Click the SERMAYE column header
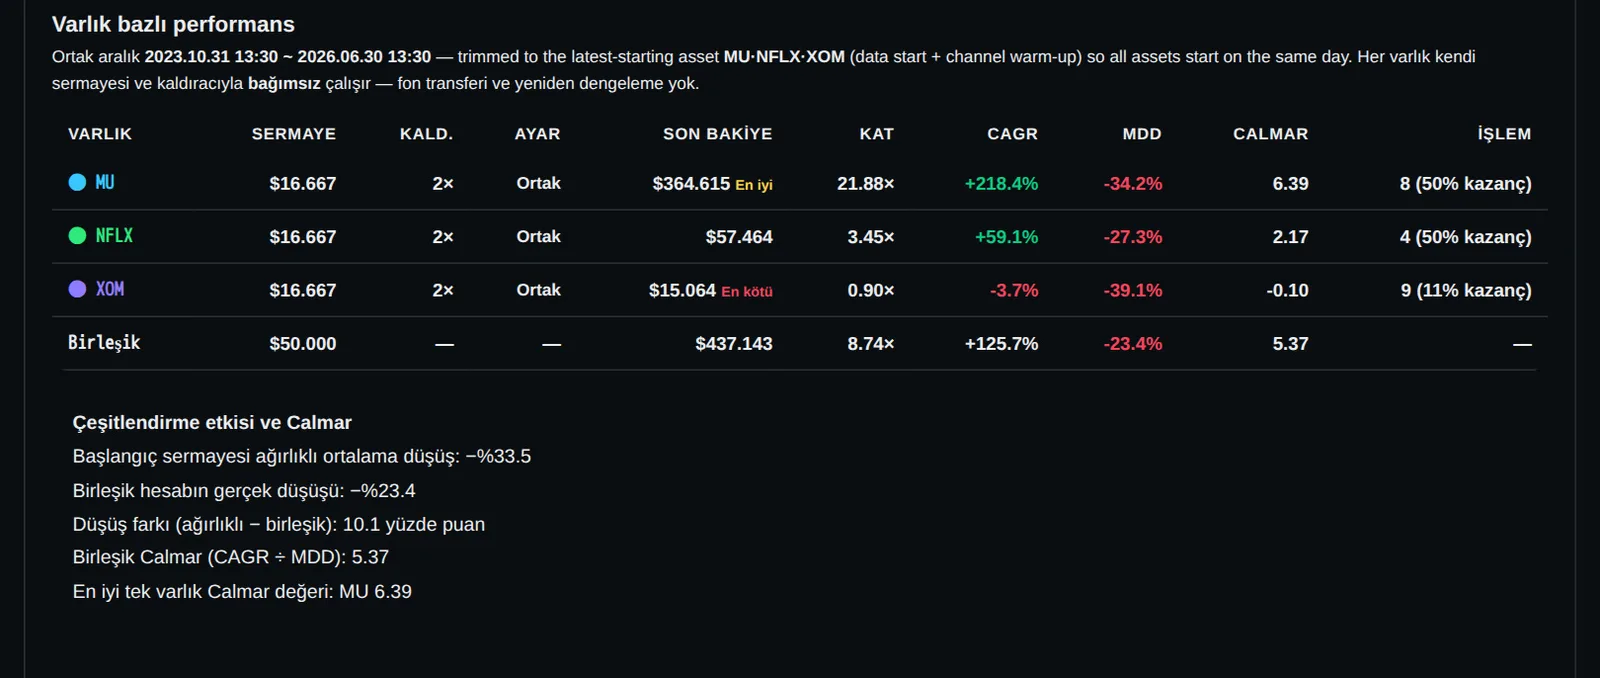The image size is (1600, 678). 294,134
